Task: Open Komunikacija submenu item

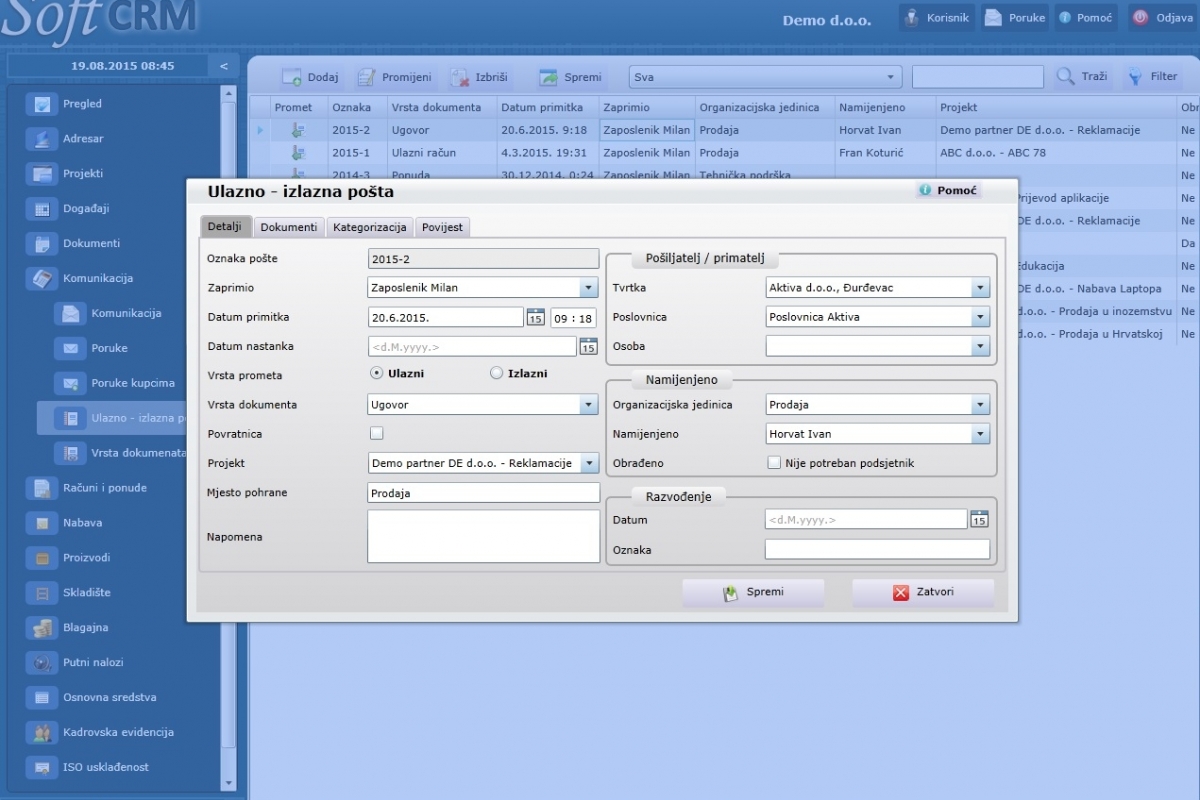Action: coord(126,314)
